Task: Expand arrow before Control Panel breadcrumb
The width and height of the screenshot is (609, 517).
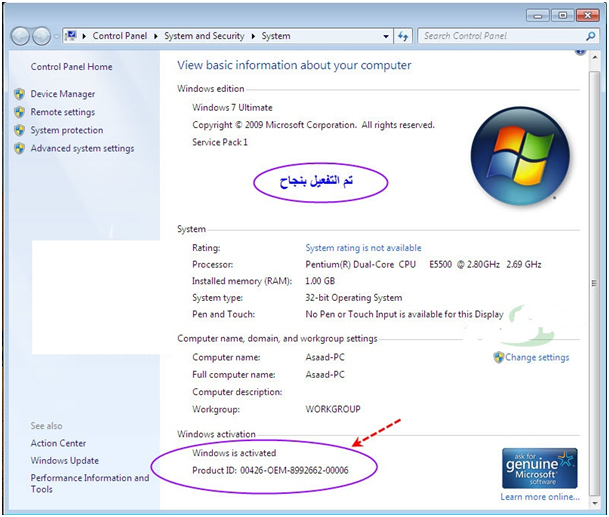Action: pyautogui.click(x=84, y=36)
